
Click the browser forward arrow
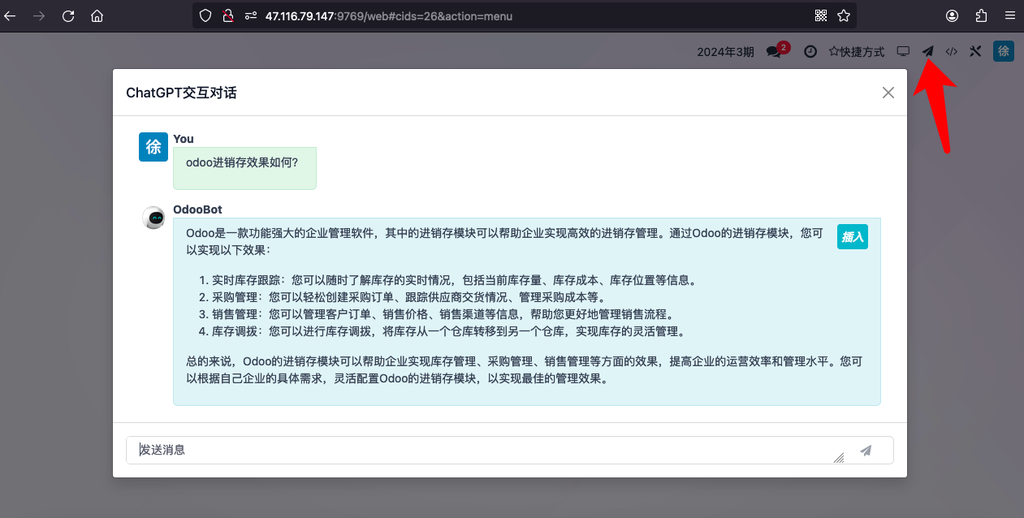click(39, 16)
